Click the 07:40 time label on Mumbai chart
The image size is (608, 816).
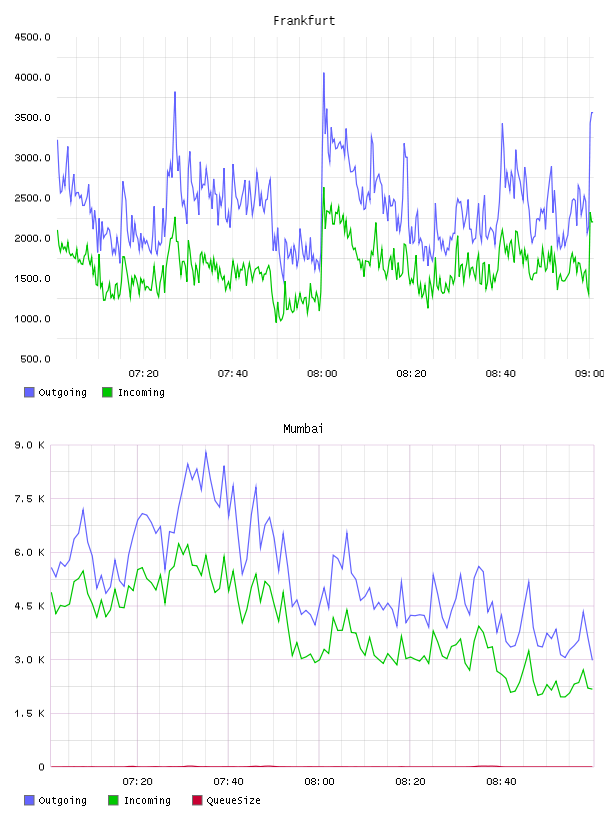pos(228,782)
